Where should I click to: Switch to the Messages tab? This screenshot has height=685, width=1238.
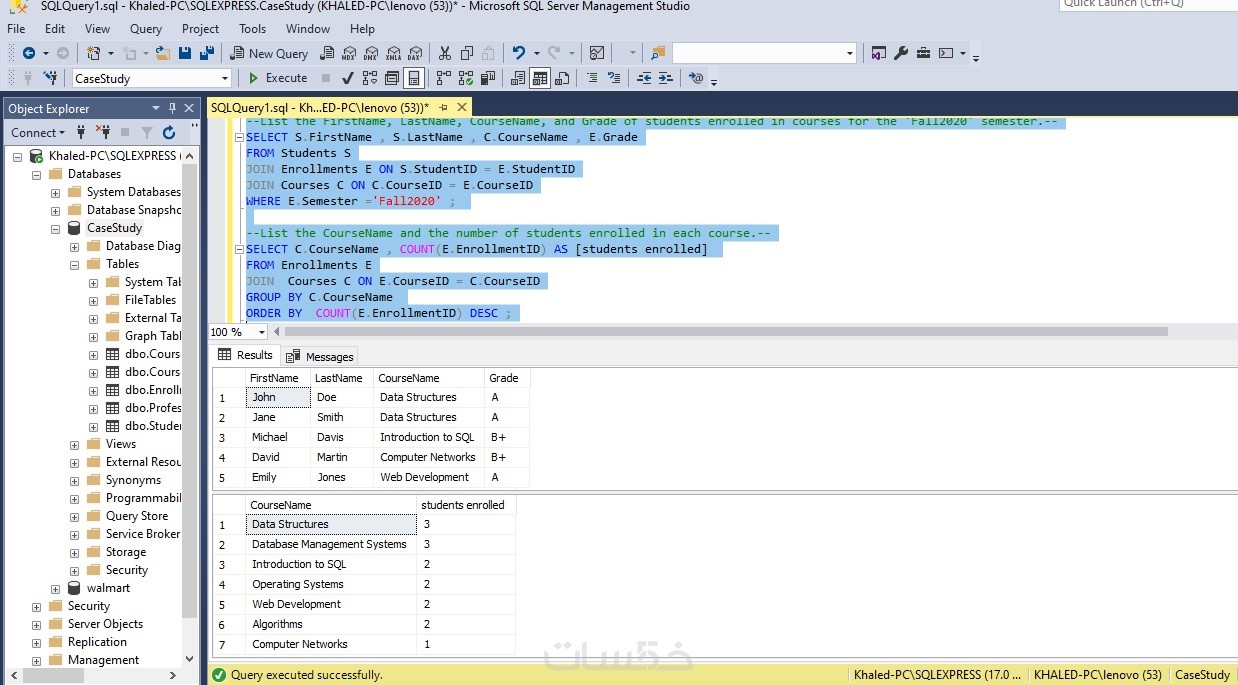[x=320, y=356]
